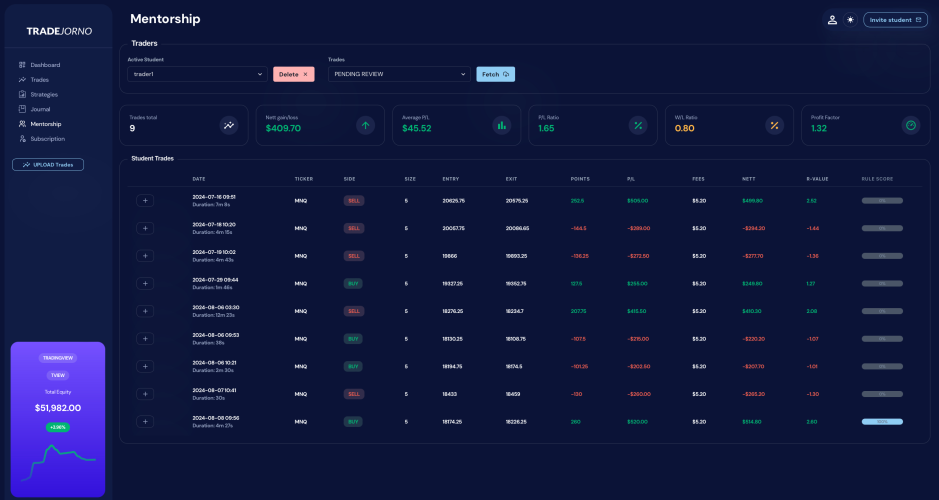This screenshot has height=500, width=939.
Task: Go to Trades in the sidebar
Action: (x=40, y=80)
